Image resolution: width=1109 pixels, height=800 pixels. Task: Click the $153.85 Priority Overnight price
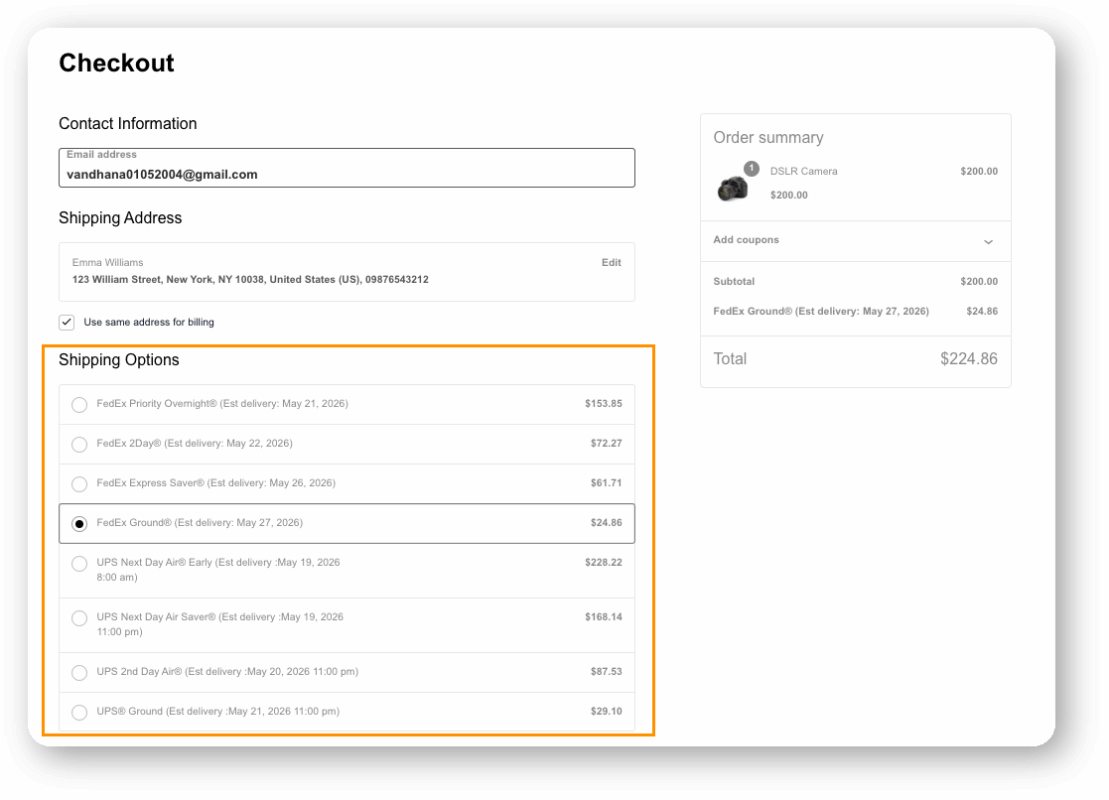[x=603, y=404]
